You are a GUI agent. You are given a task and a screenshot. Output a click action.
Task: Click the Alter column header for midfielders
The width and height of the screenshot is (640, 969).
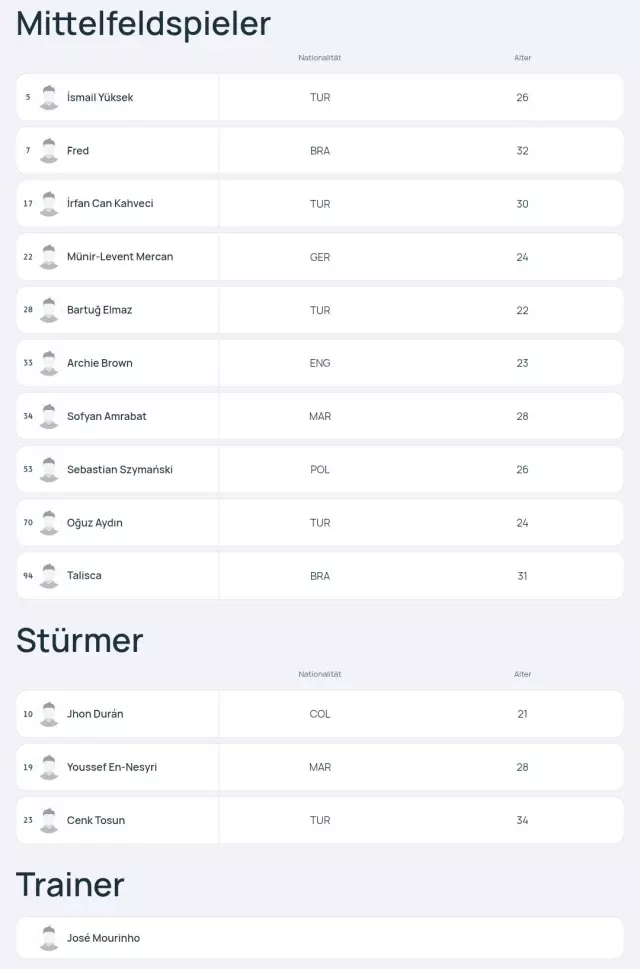click(522, 58)
